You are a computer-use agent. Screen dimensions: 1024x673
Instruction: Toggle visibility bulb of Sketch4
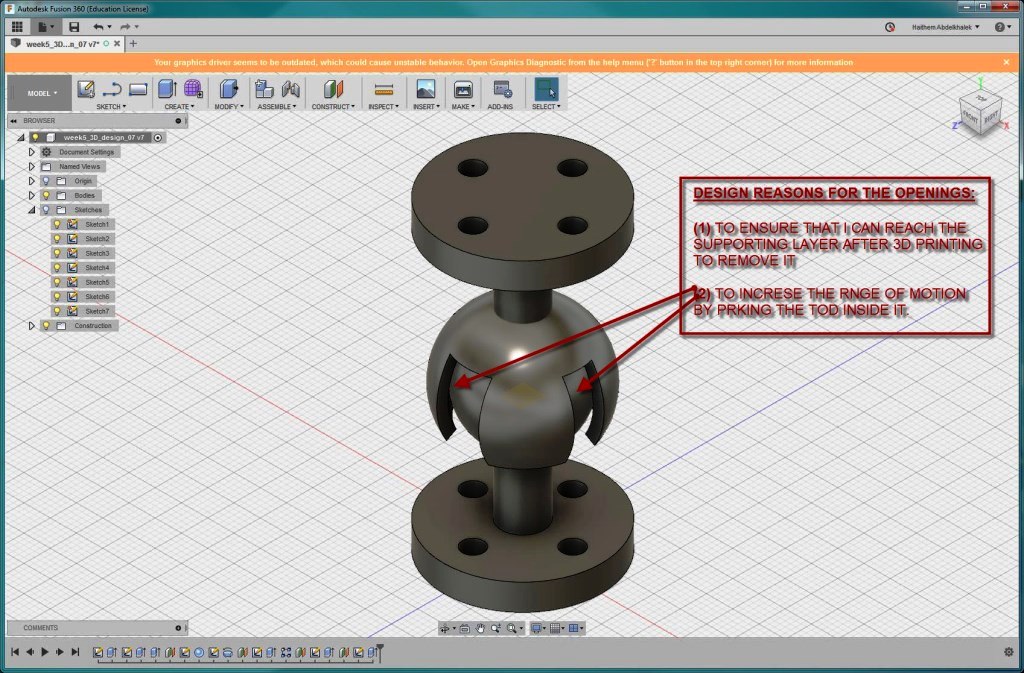57,268
